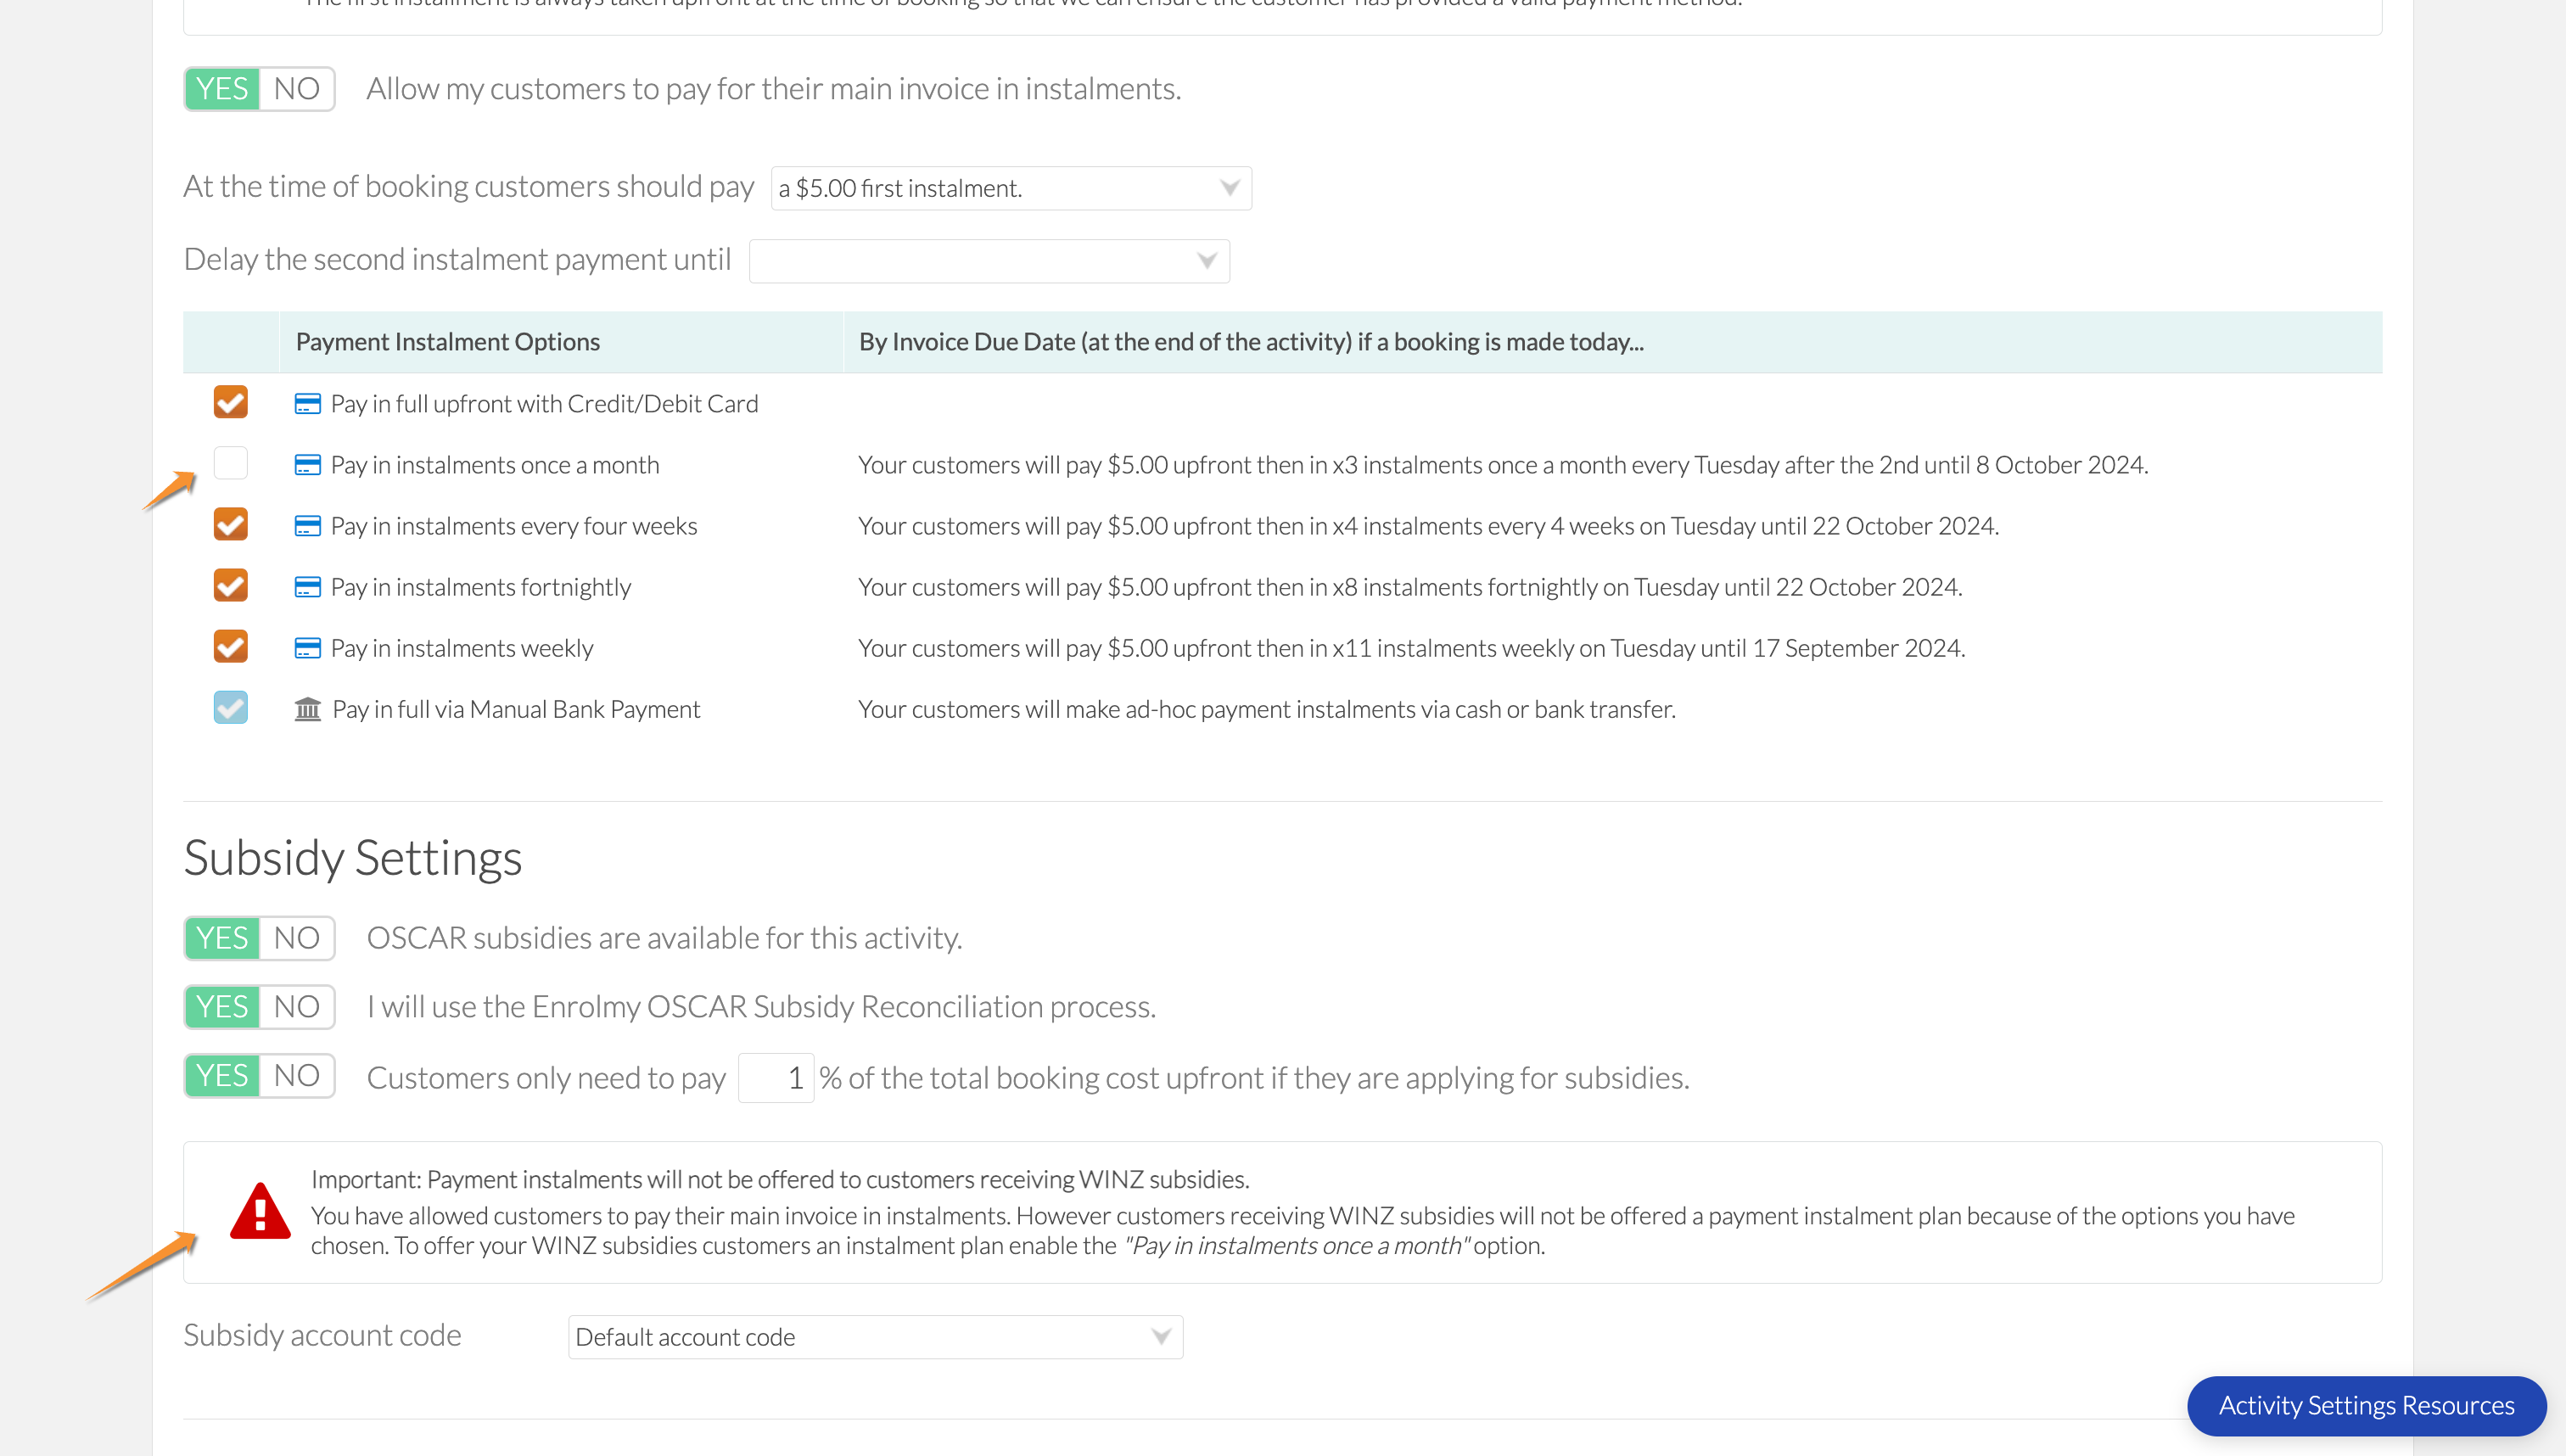
Task: Check the Pay in instalments once a month checkbox
Action: click(x=231, y=463)
